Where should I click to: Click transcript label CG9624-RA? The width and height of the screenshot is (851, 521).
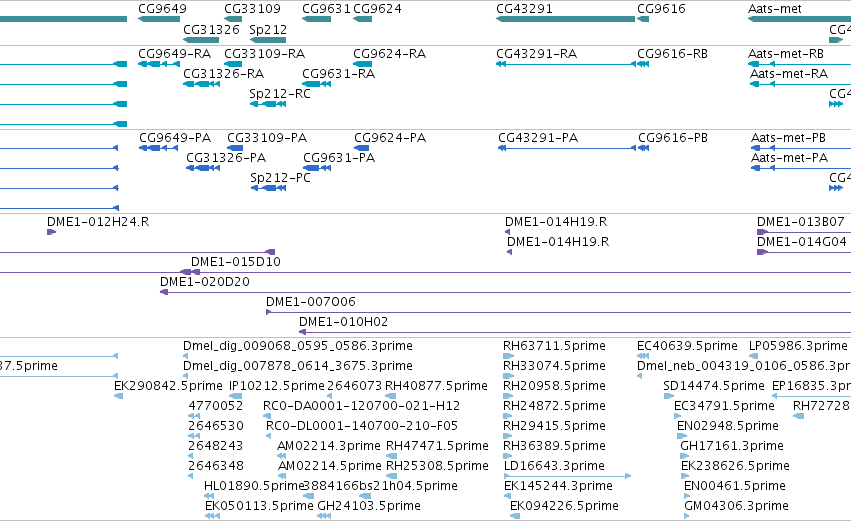[x=390, y=54]
